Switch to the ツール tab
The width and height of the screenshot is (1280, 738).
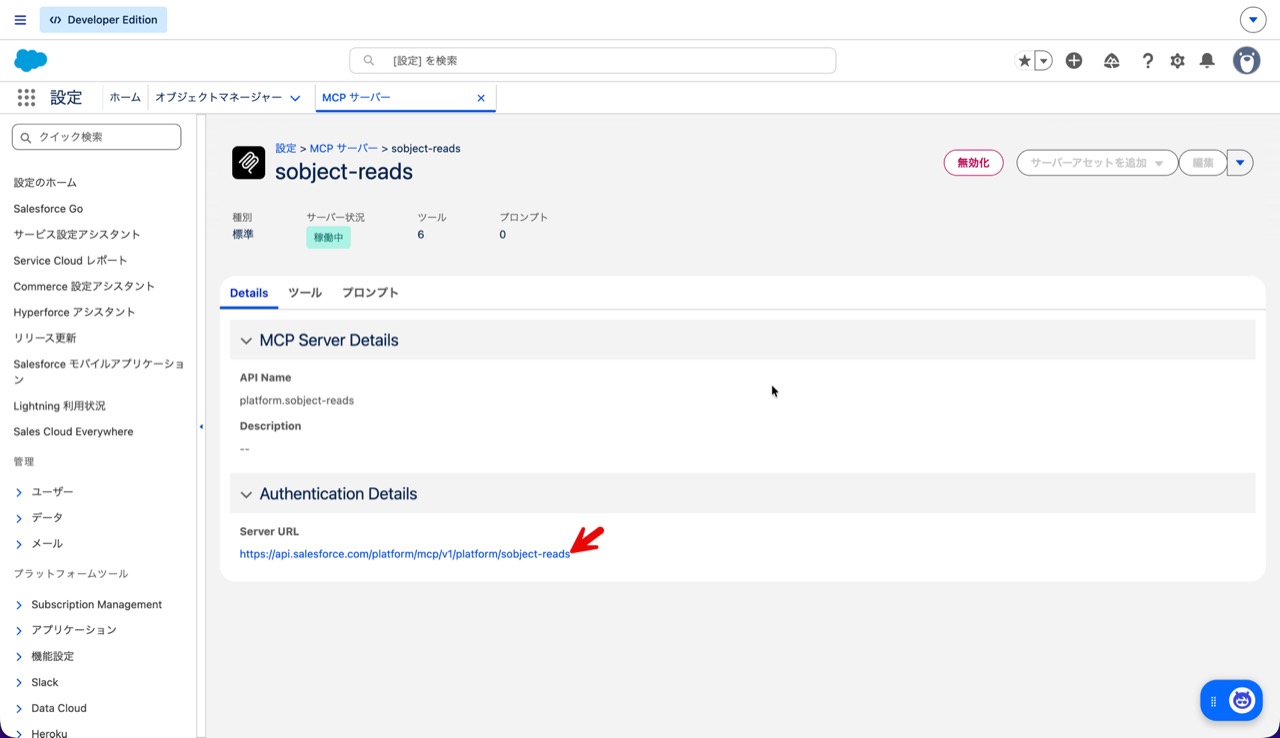coord(305,293)
